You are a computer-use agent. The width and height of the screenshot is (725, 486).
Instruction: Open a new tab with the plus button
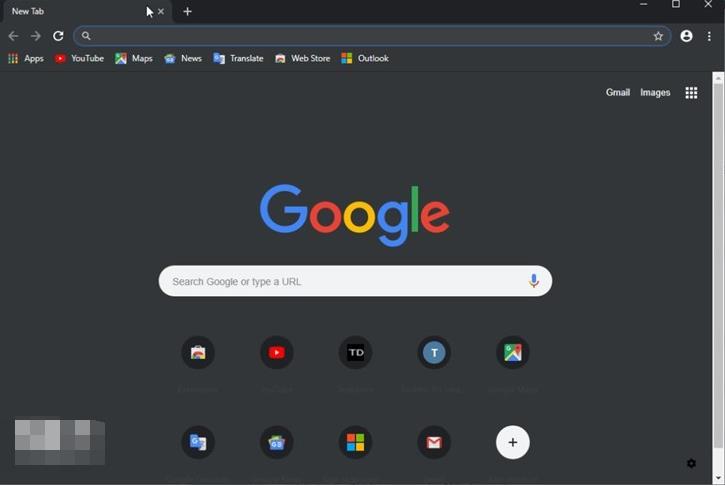[187, 12]
